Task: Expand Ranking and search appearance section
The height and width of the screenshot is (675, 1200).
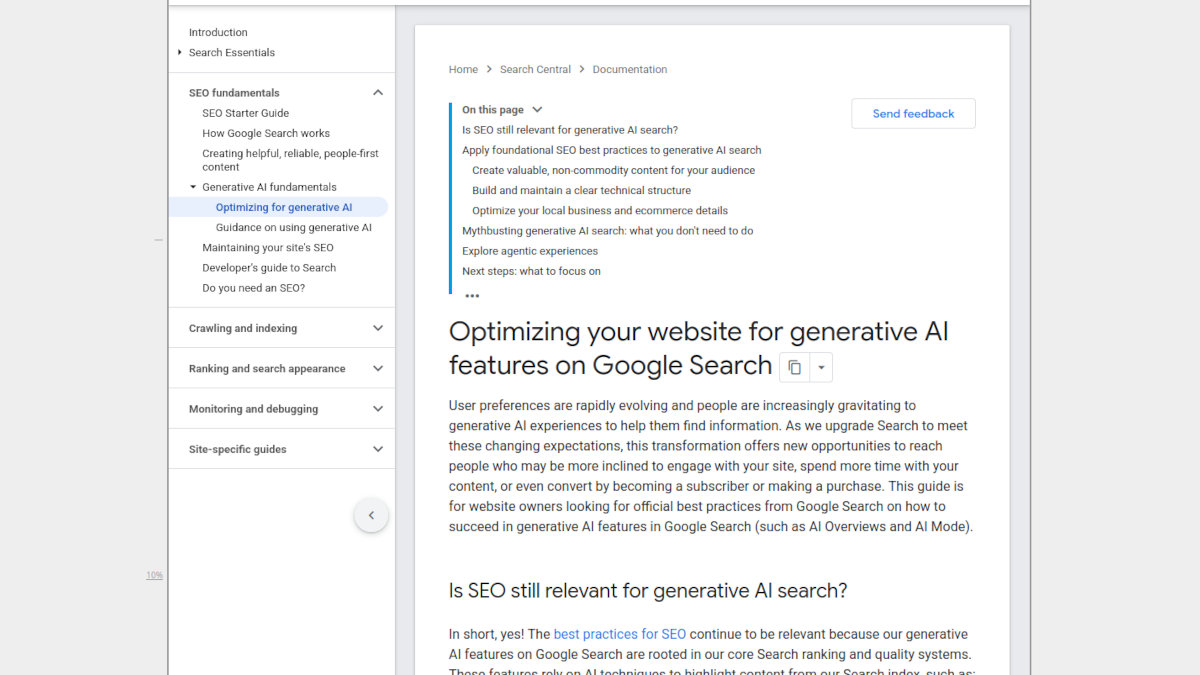Action: tap(378, 368)
